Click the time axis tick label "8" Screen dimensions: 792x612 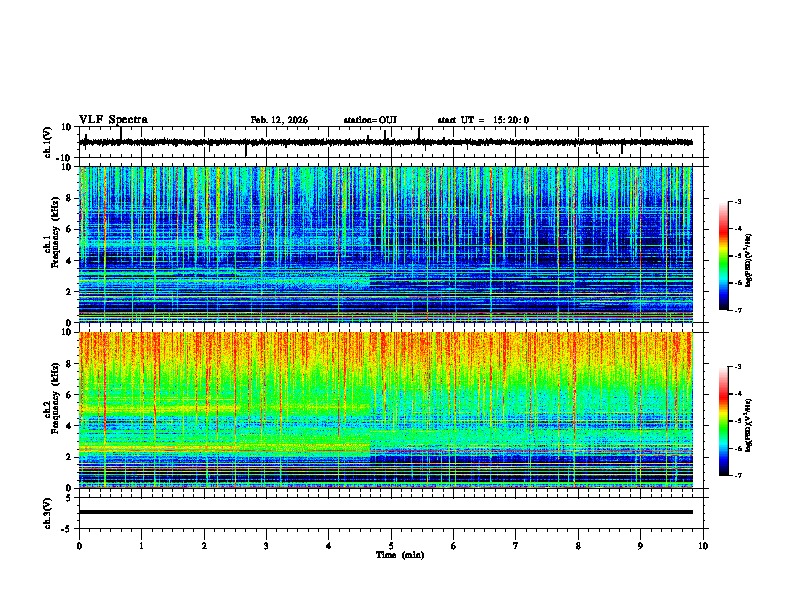(578, 546)
